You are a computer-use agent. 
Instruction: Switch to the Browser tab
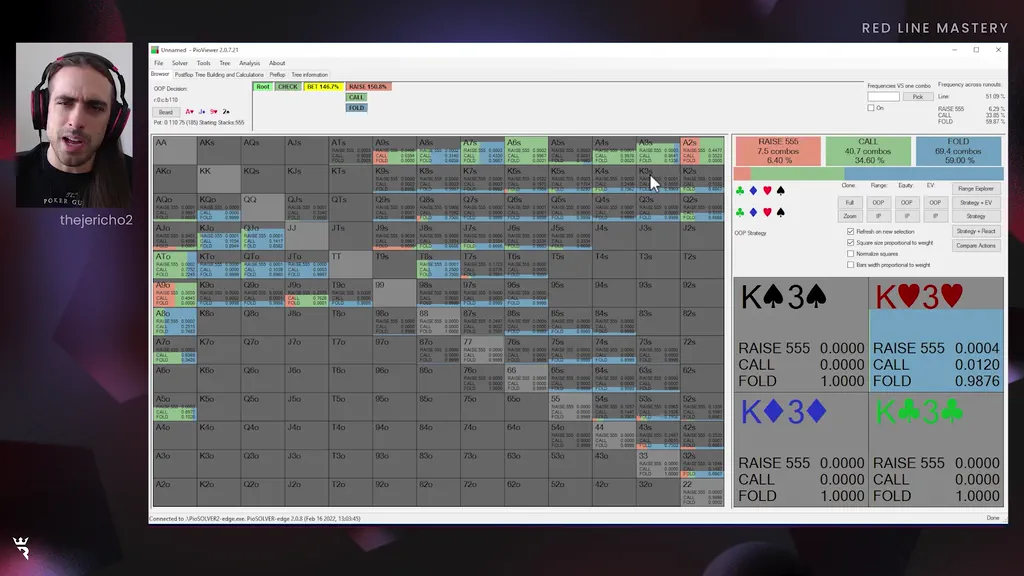point(160,74)
